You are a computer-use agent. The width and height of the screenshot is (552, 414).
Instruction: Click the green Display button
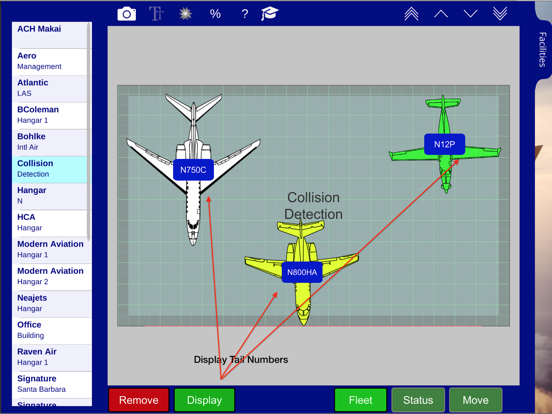205,400
